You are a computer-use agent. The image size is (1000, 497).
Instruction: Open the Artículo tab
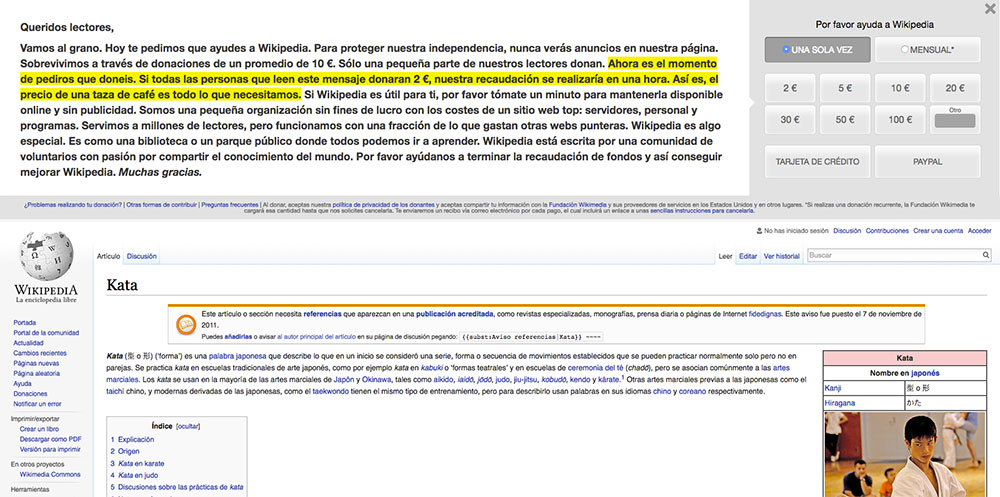(108, 256)
